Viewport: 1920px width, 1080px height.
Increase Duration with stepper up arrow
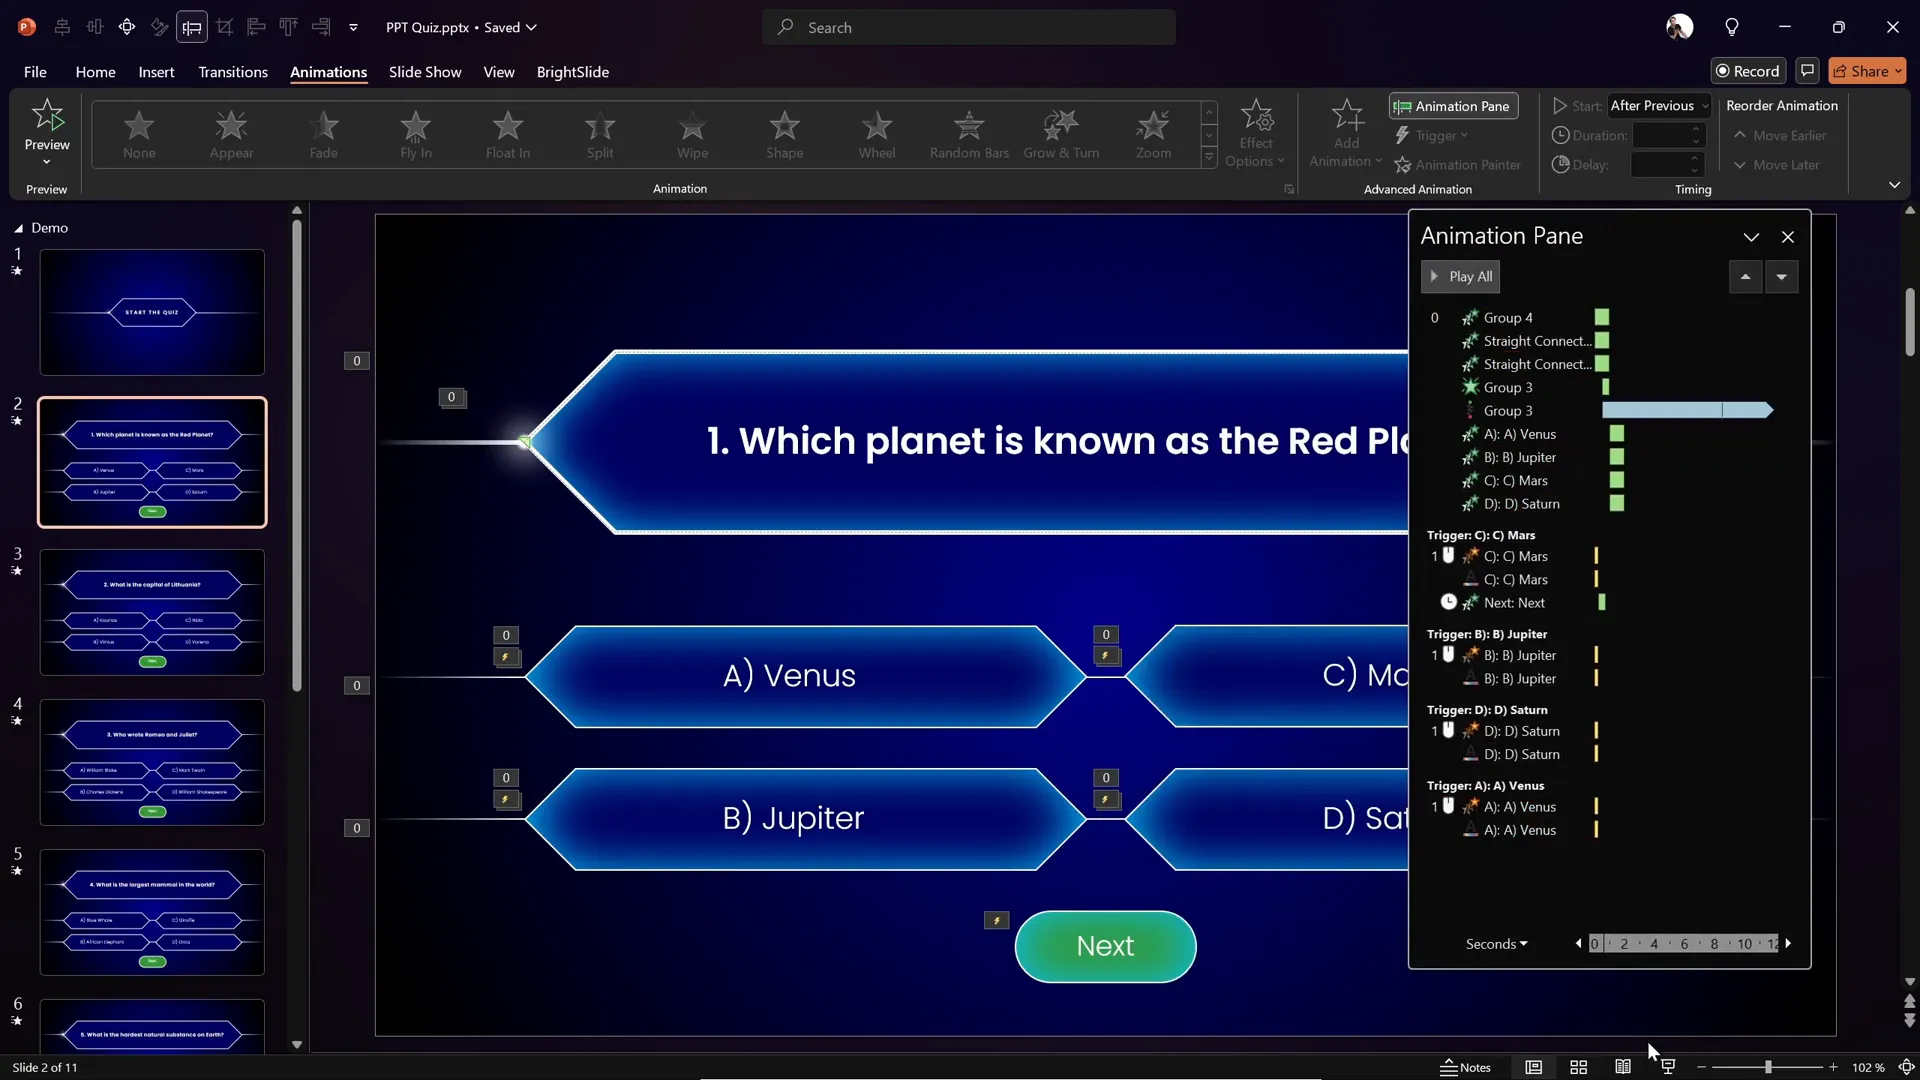click(1696, 129)
